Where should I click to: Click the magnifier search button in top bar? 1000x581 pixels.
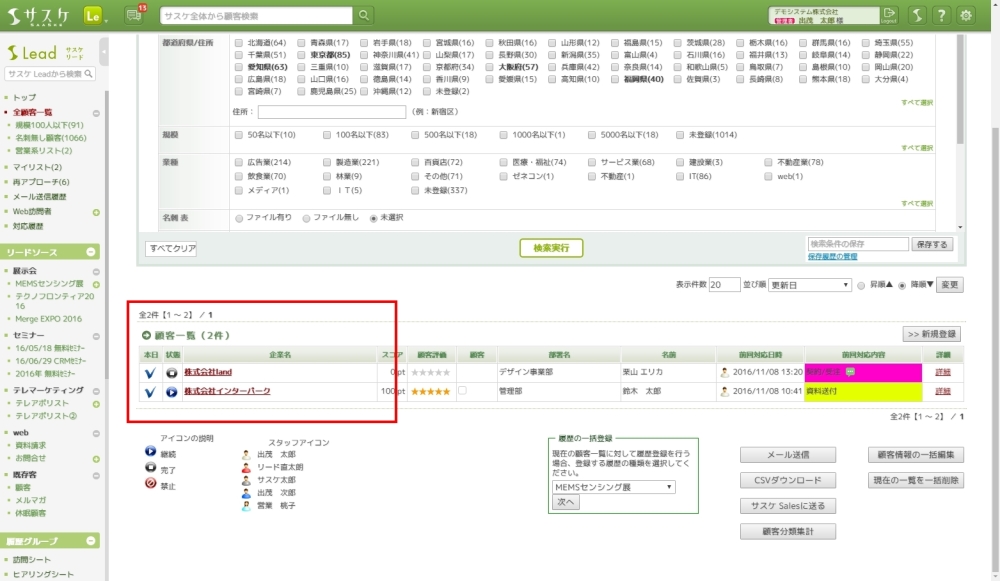[365, 15]
